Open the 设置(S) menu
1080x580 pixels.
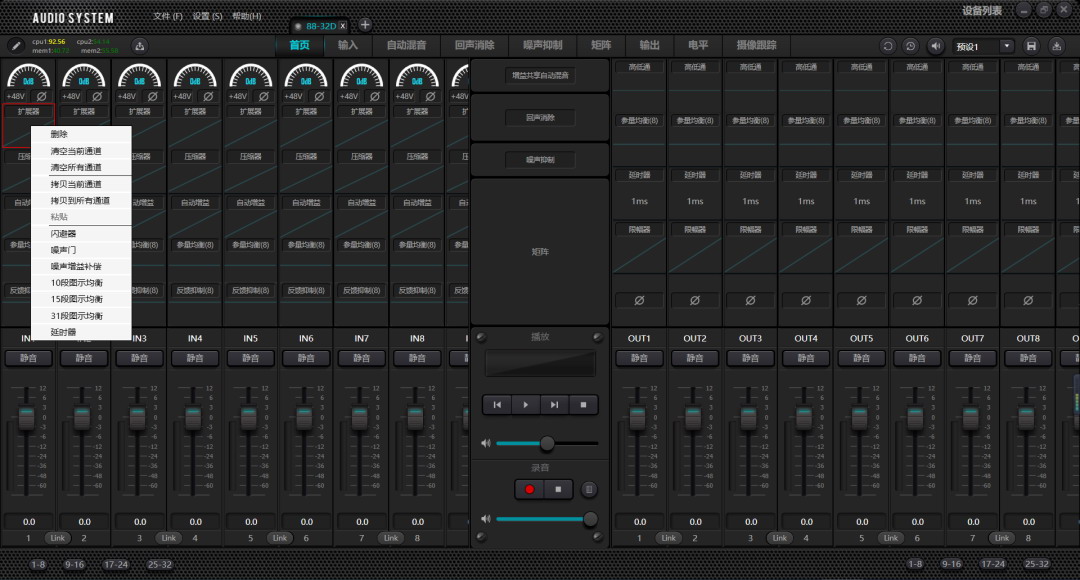[207, 17]
